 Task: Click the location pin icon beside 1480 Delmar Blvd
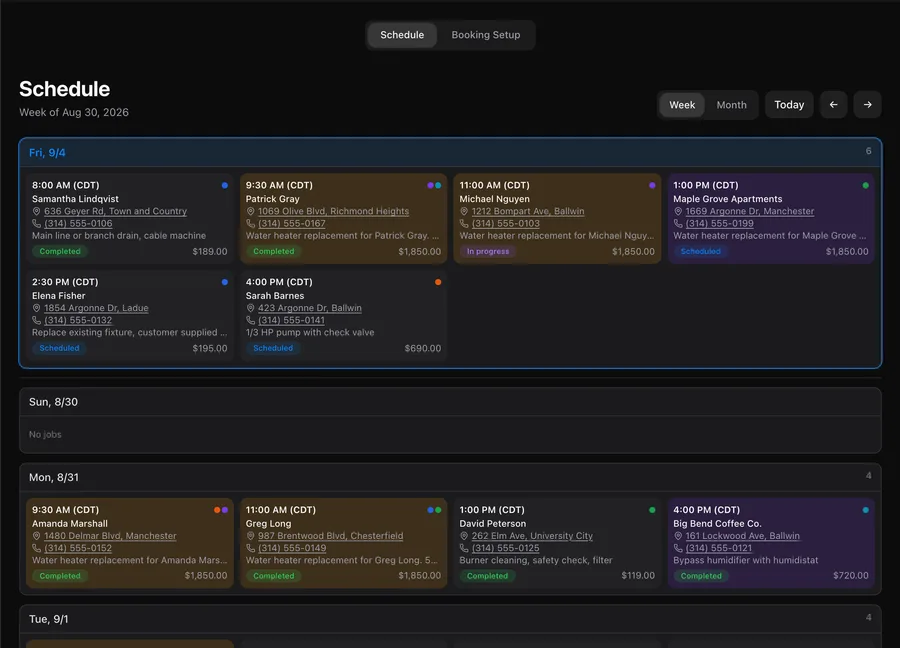tap(36, 536)
